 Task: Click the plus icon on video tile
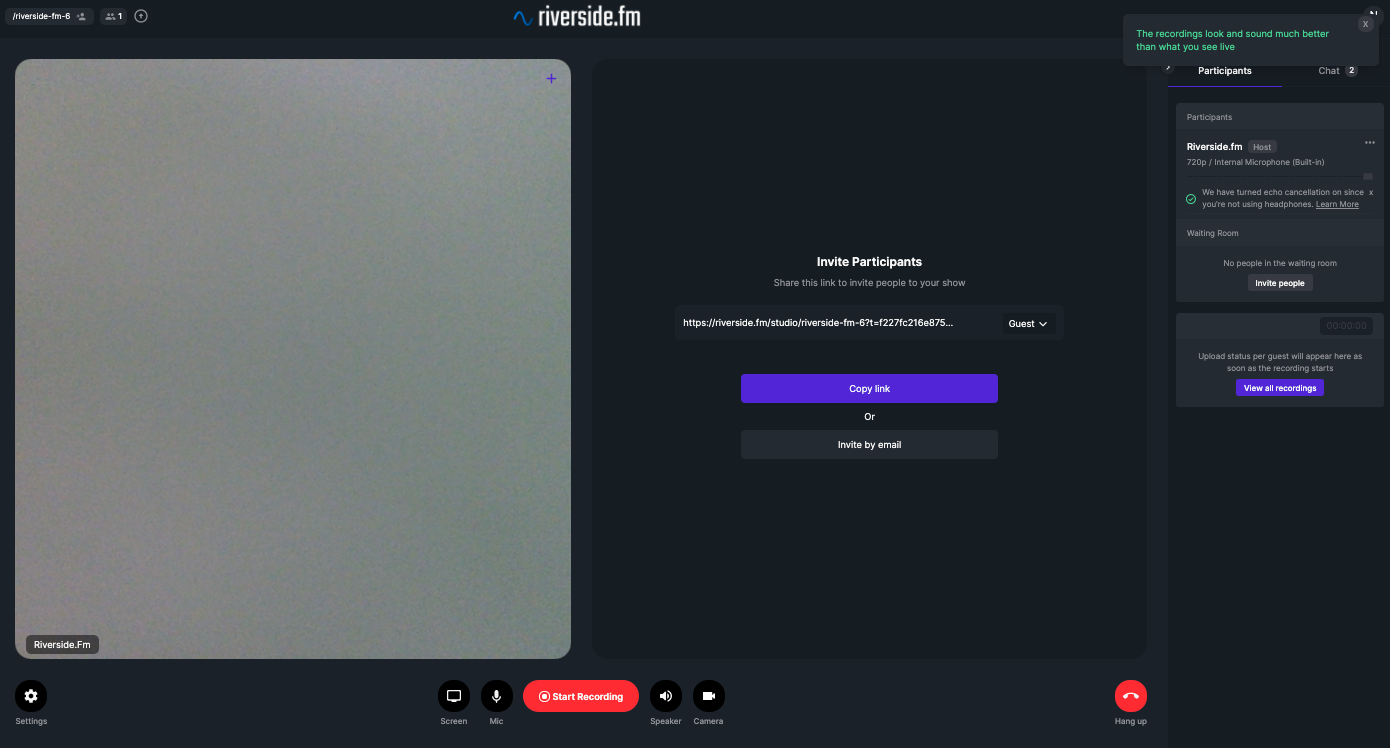(551, 79)
